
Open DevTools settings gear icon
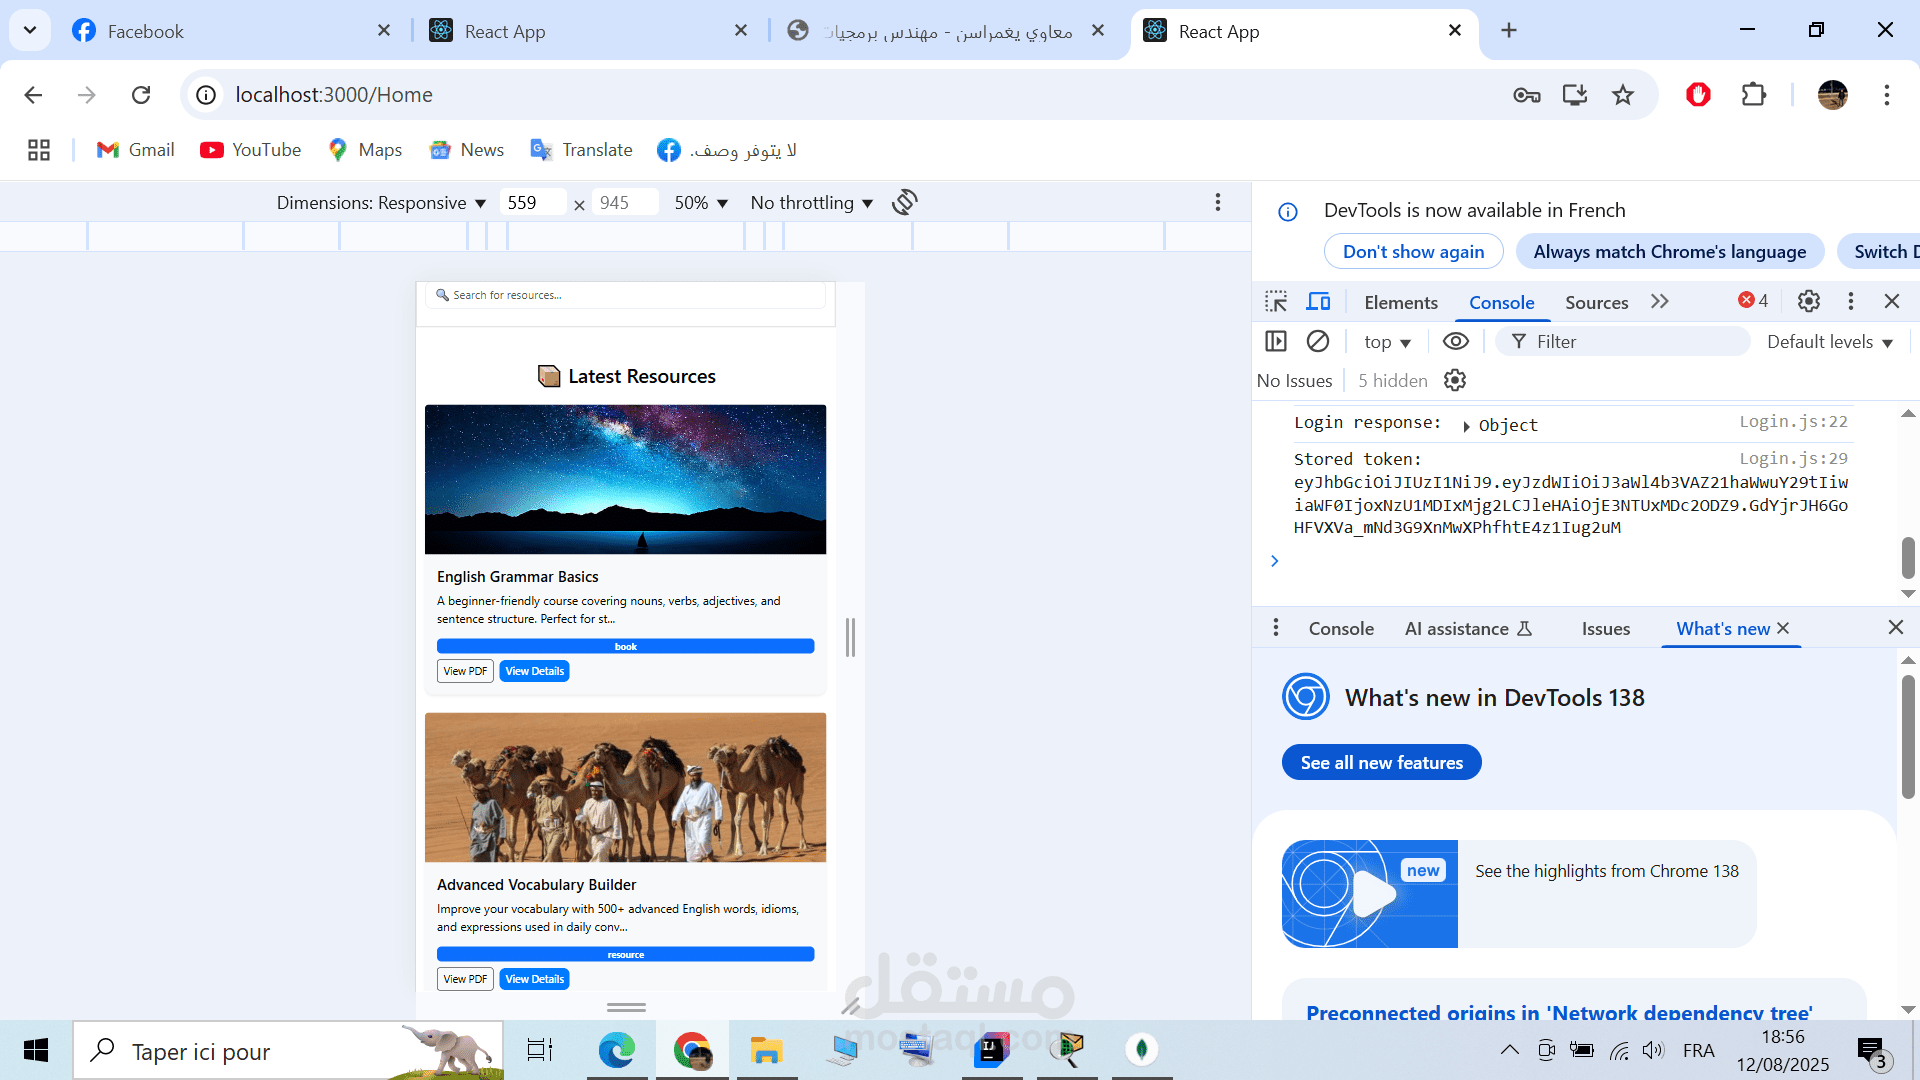[1808, 301]
